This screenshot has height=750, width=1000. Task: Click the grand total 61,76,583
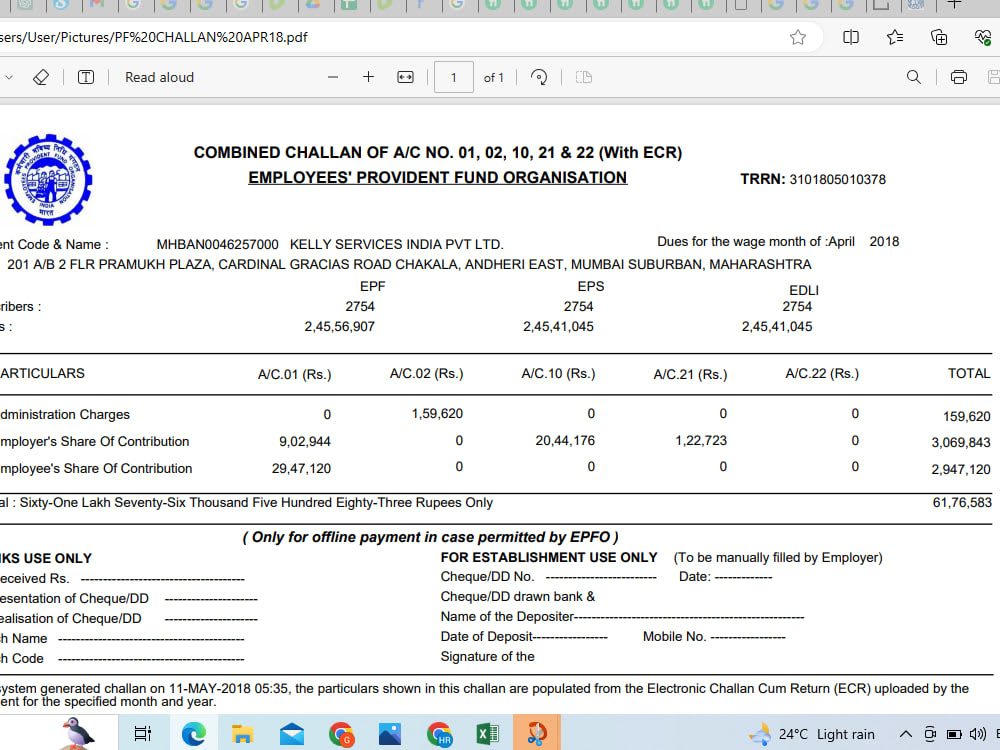point(962,503)
